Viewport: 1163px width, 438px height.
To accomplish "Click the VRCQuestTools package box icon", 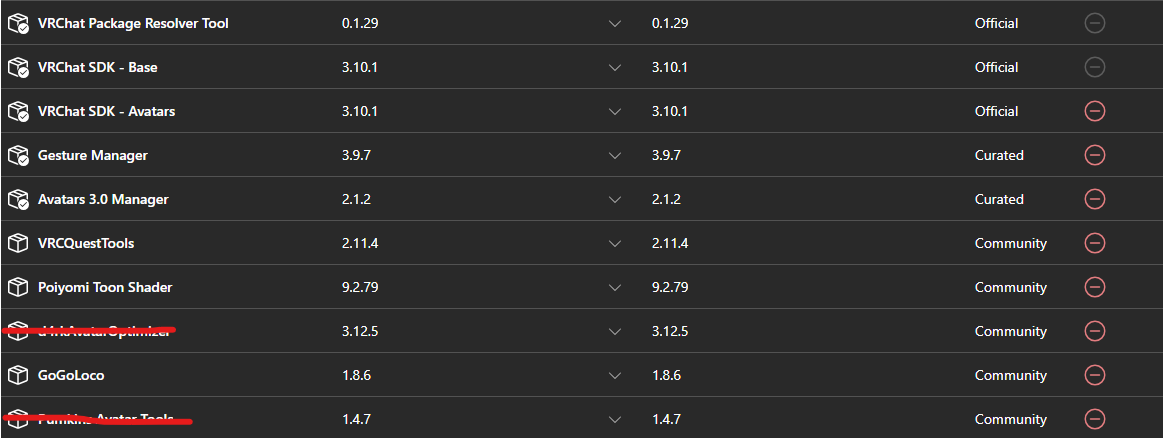I will point(17,243).
